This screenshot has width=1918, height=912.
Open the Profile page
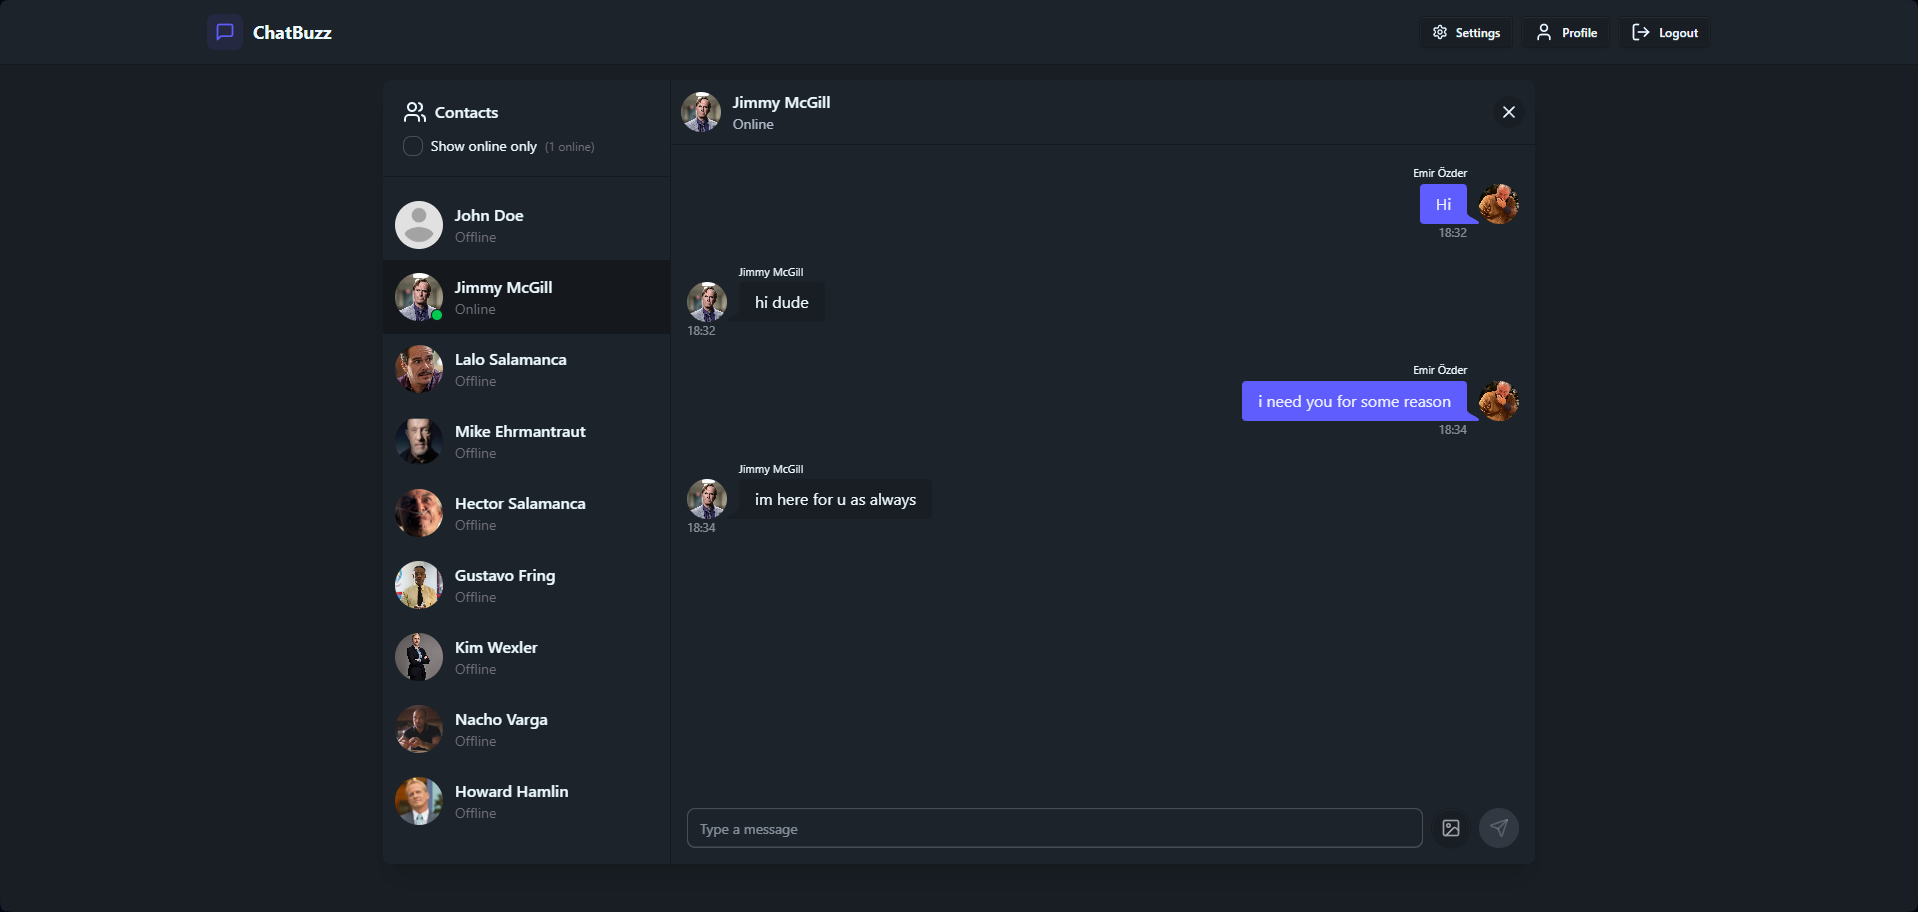1567,33
